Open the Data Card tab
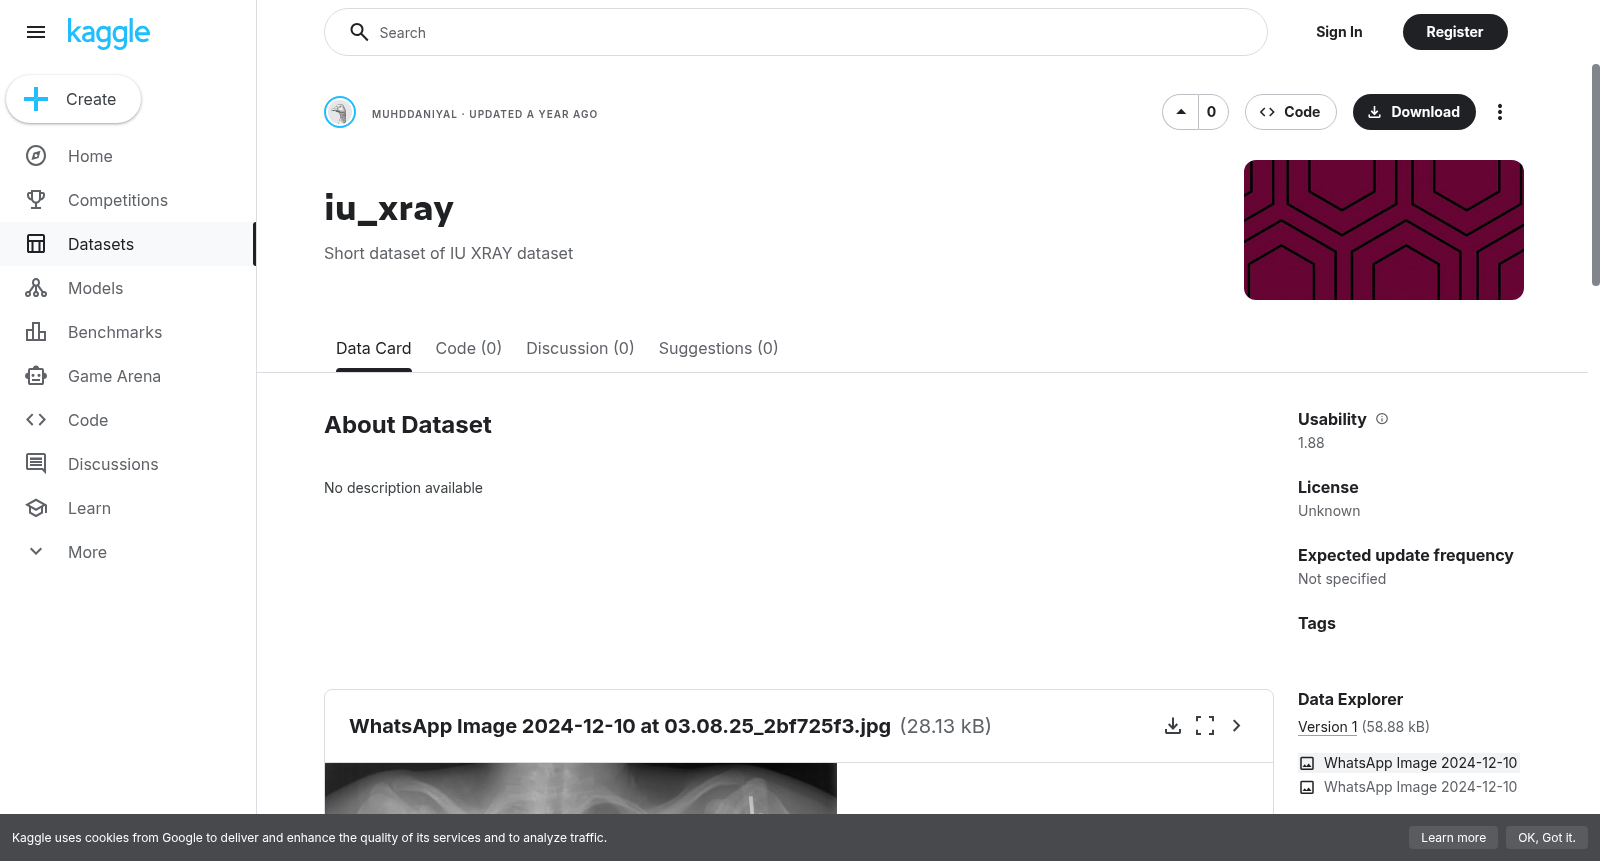 pos(373,348)
